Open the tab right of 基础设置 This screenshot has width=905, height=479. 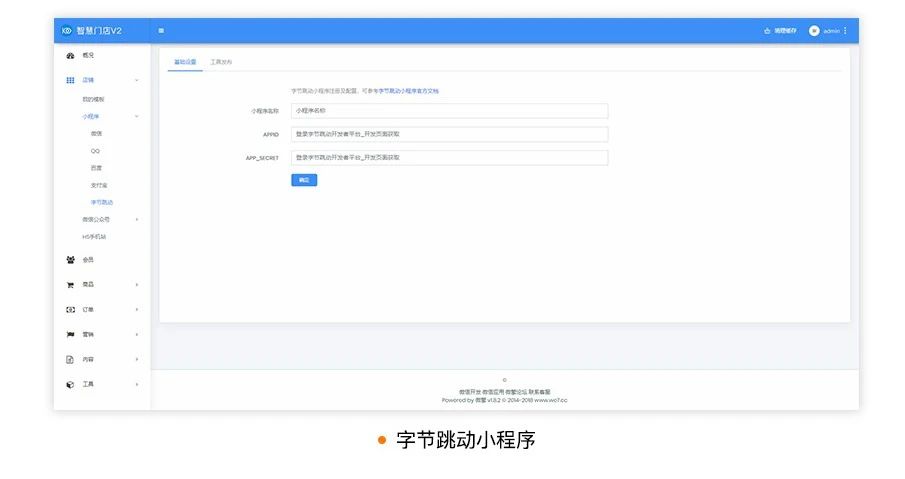(x=221, y=62)
